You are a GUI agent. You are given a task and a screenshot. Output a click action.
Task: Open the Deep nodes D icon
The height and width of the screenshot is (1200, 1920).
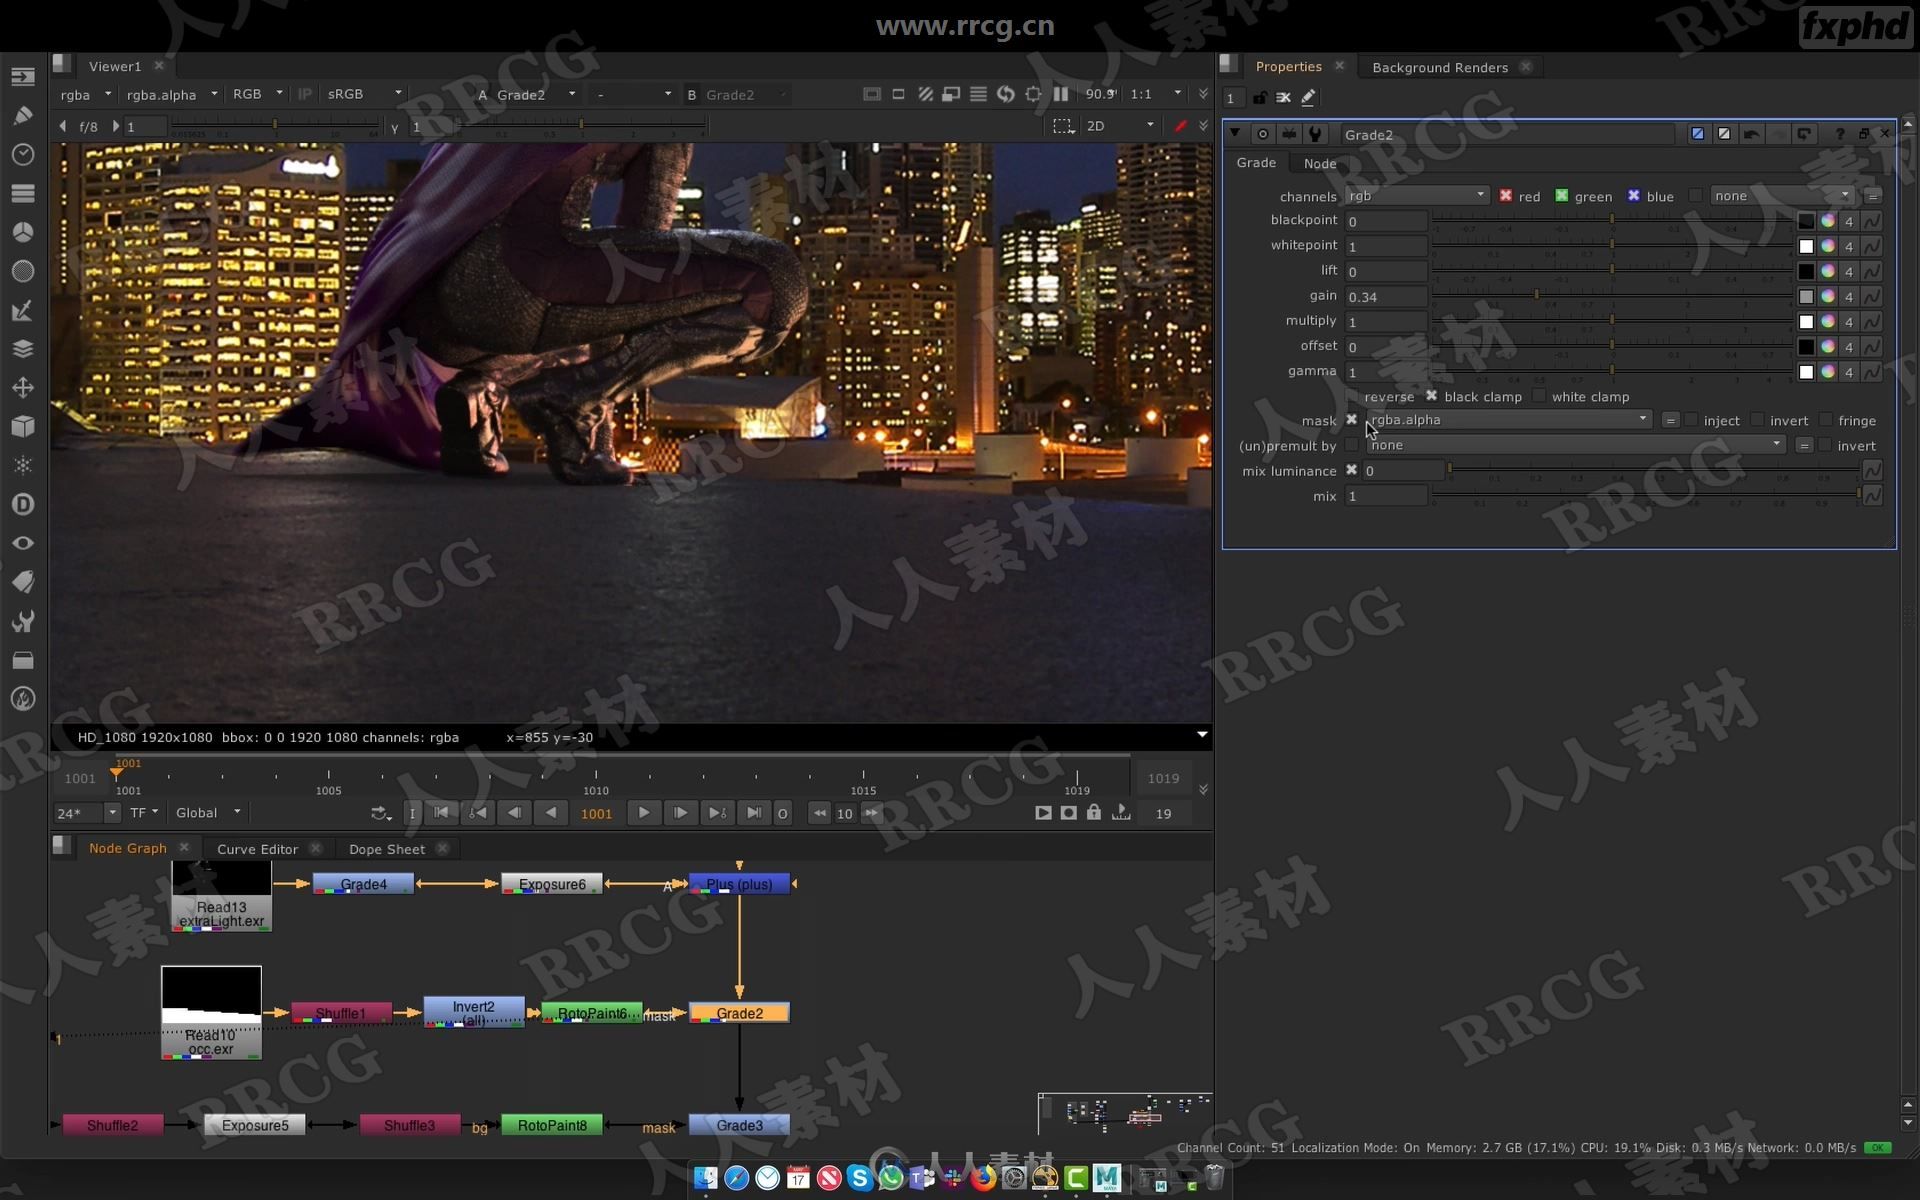click(22, 504)
